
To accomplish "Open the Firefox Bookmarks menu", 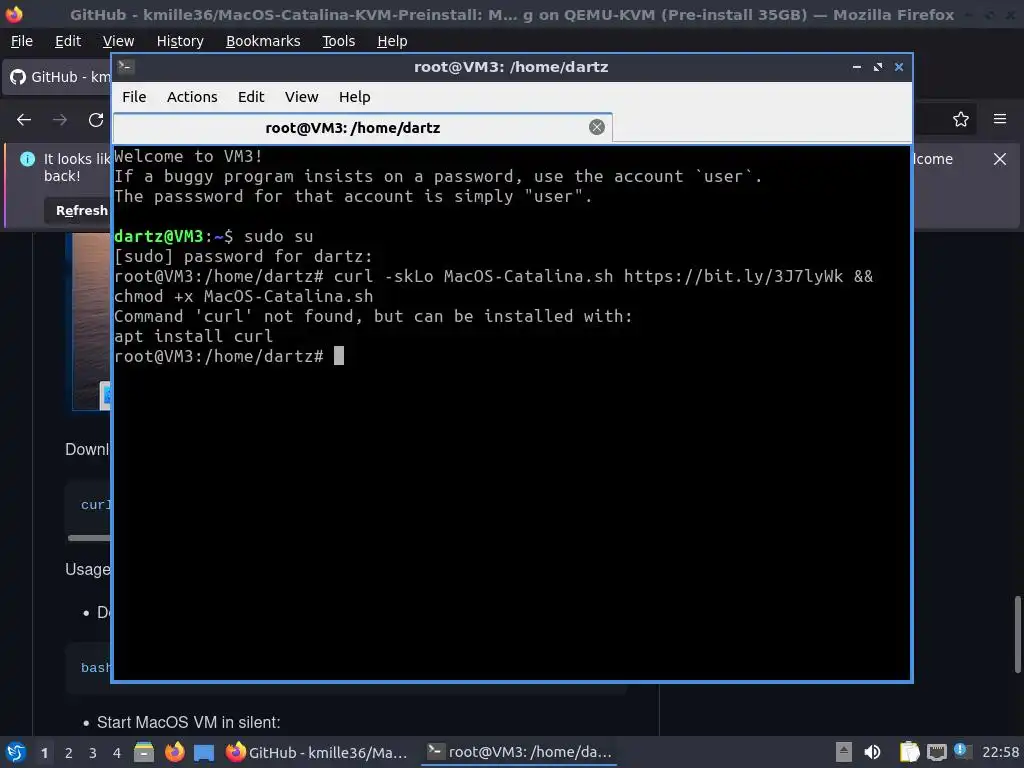I will tap(263, 41).
